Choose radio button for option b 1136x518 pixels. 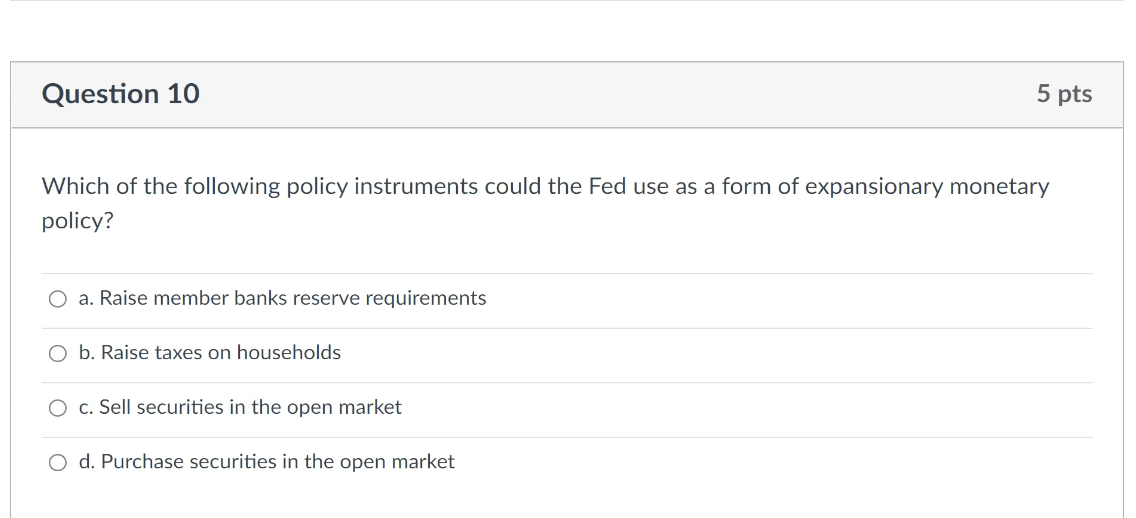(59, 353)
